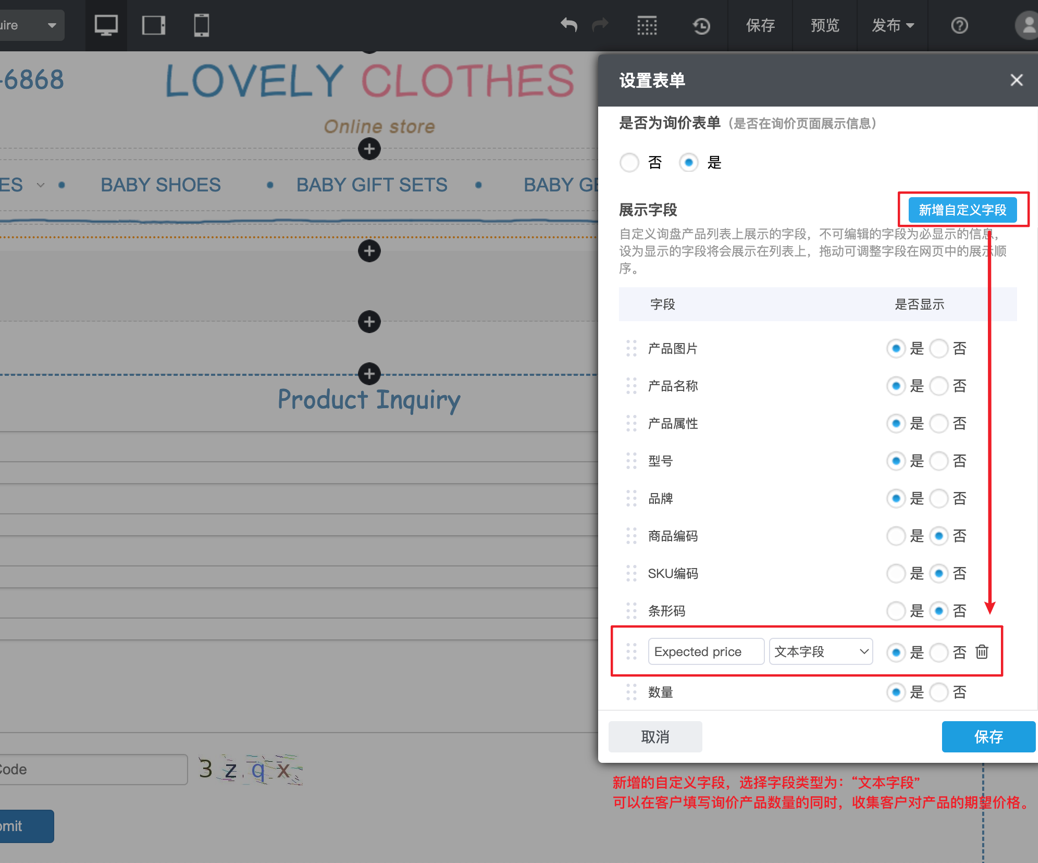Open the 文本字段 field type dropdown
Image resolution: width=1038 pixels, height=863 pixels.
click(x=820, y=652)
